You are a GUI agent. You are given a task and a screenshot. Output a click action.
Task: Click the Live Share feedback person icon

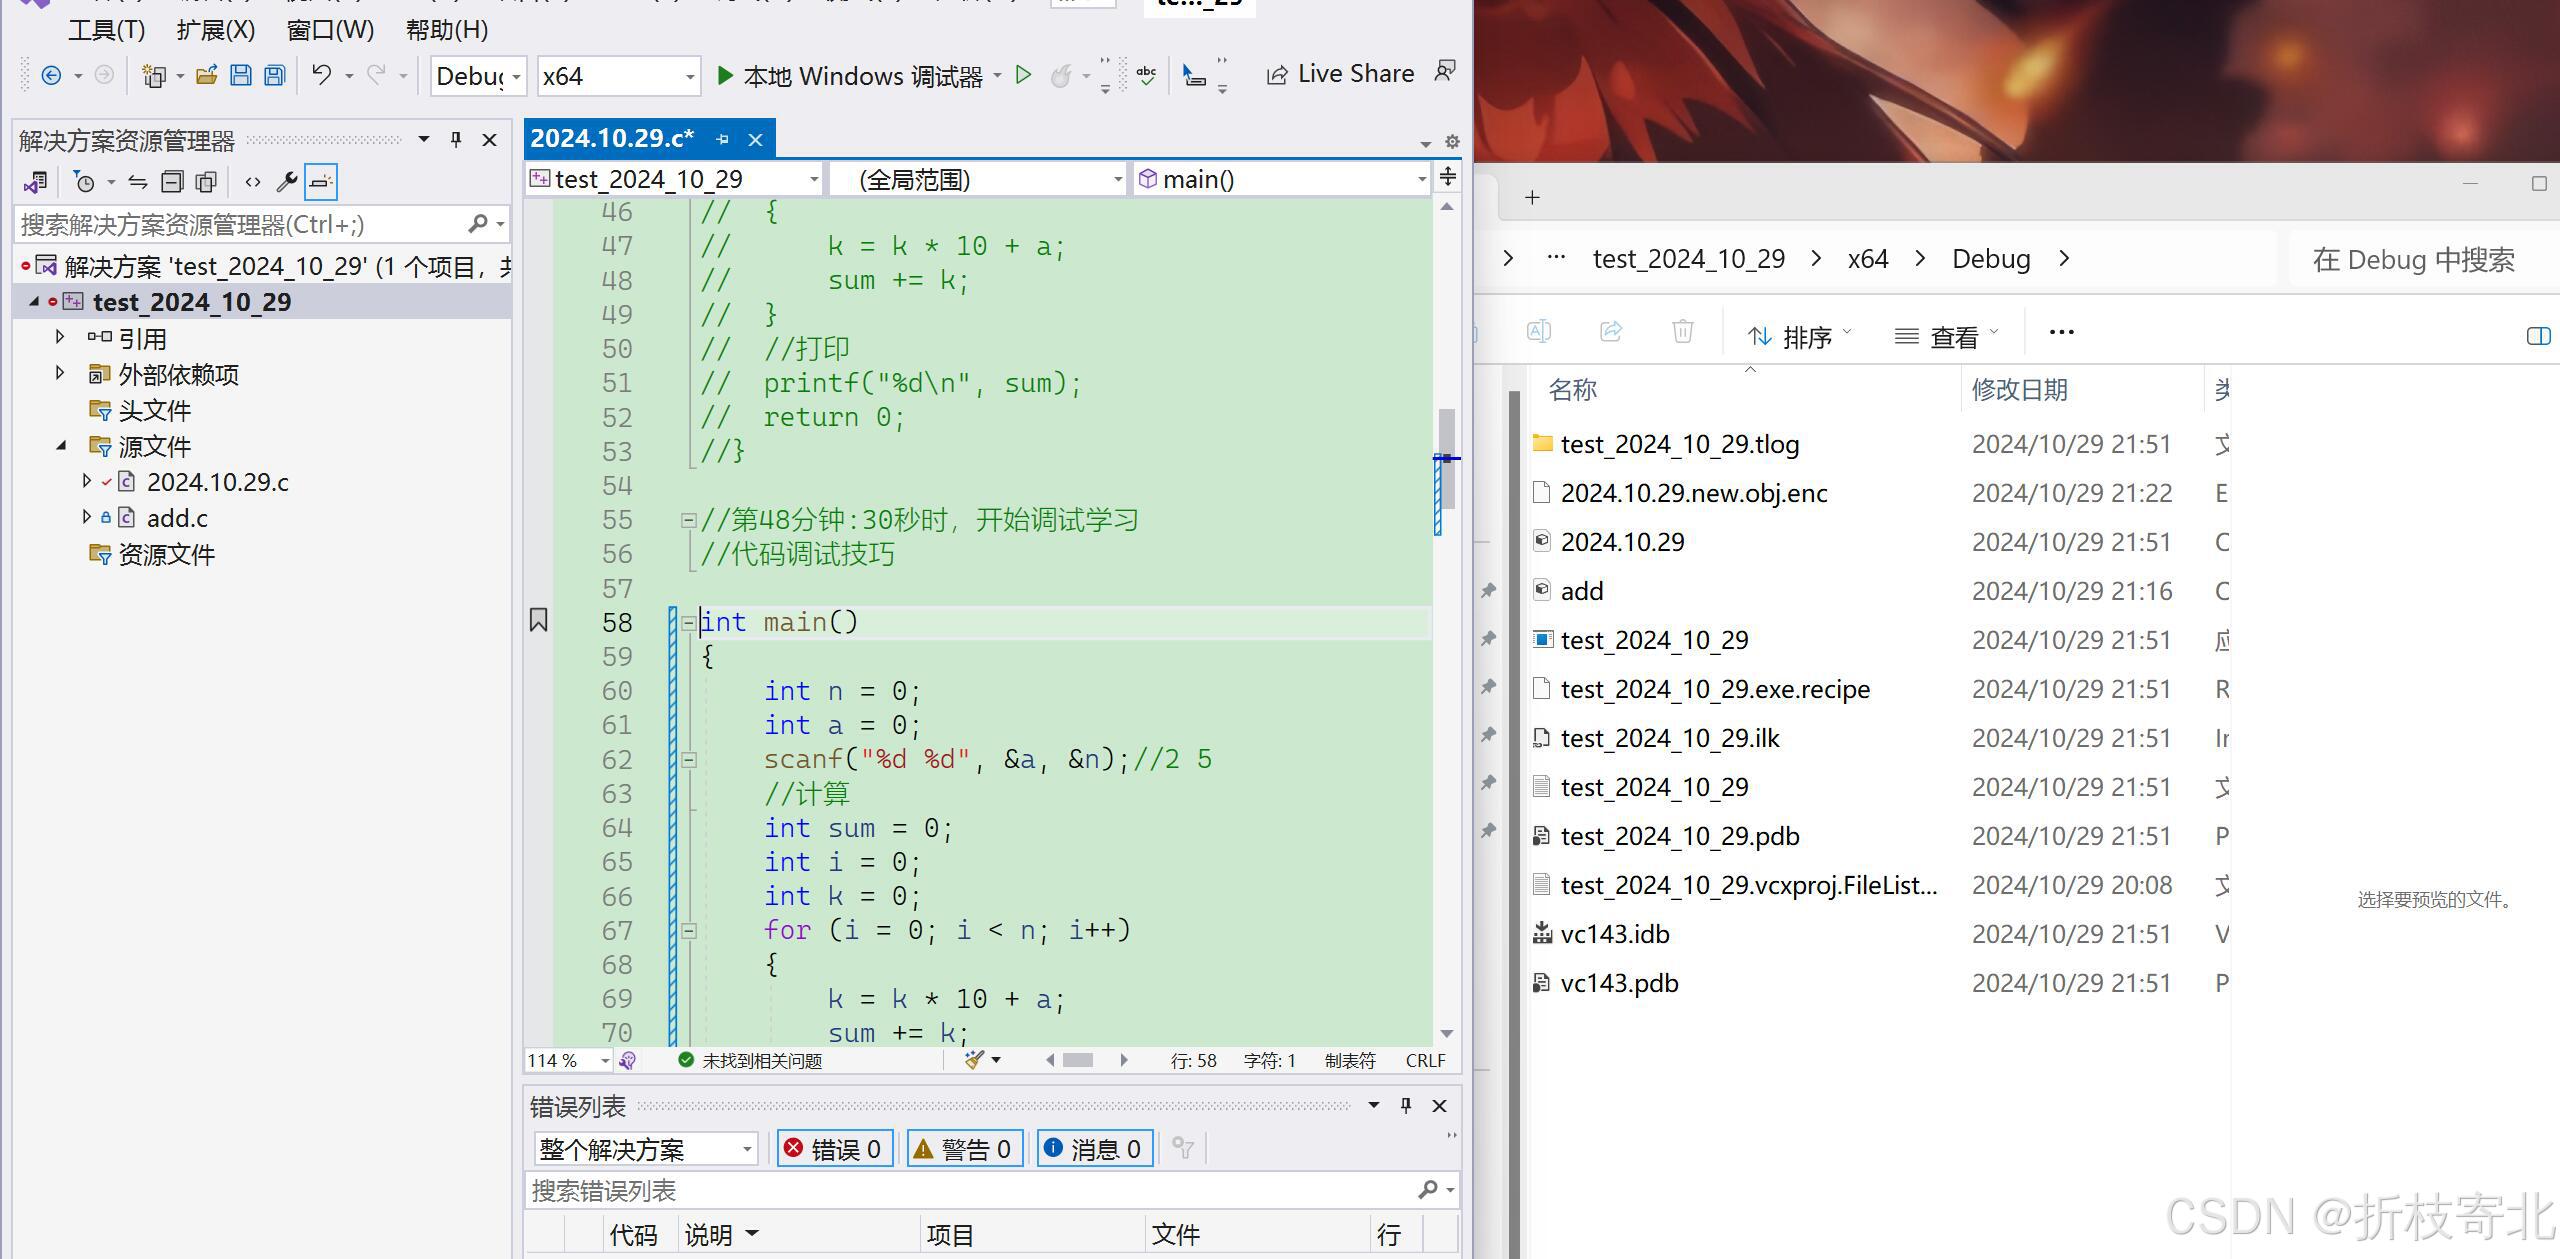tap(1445, 71)
